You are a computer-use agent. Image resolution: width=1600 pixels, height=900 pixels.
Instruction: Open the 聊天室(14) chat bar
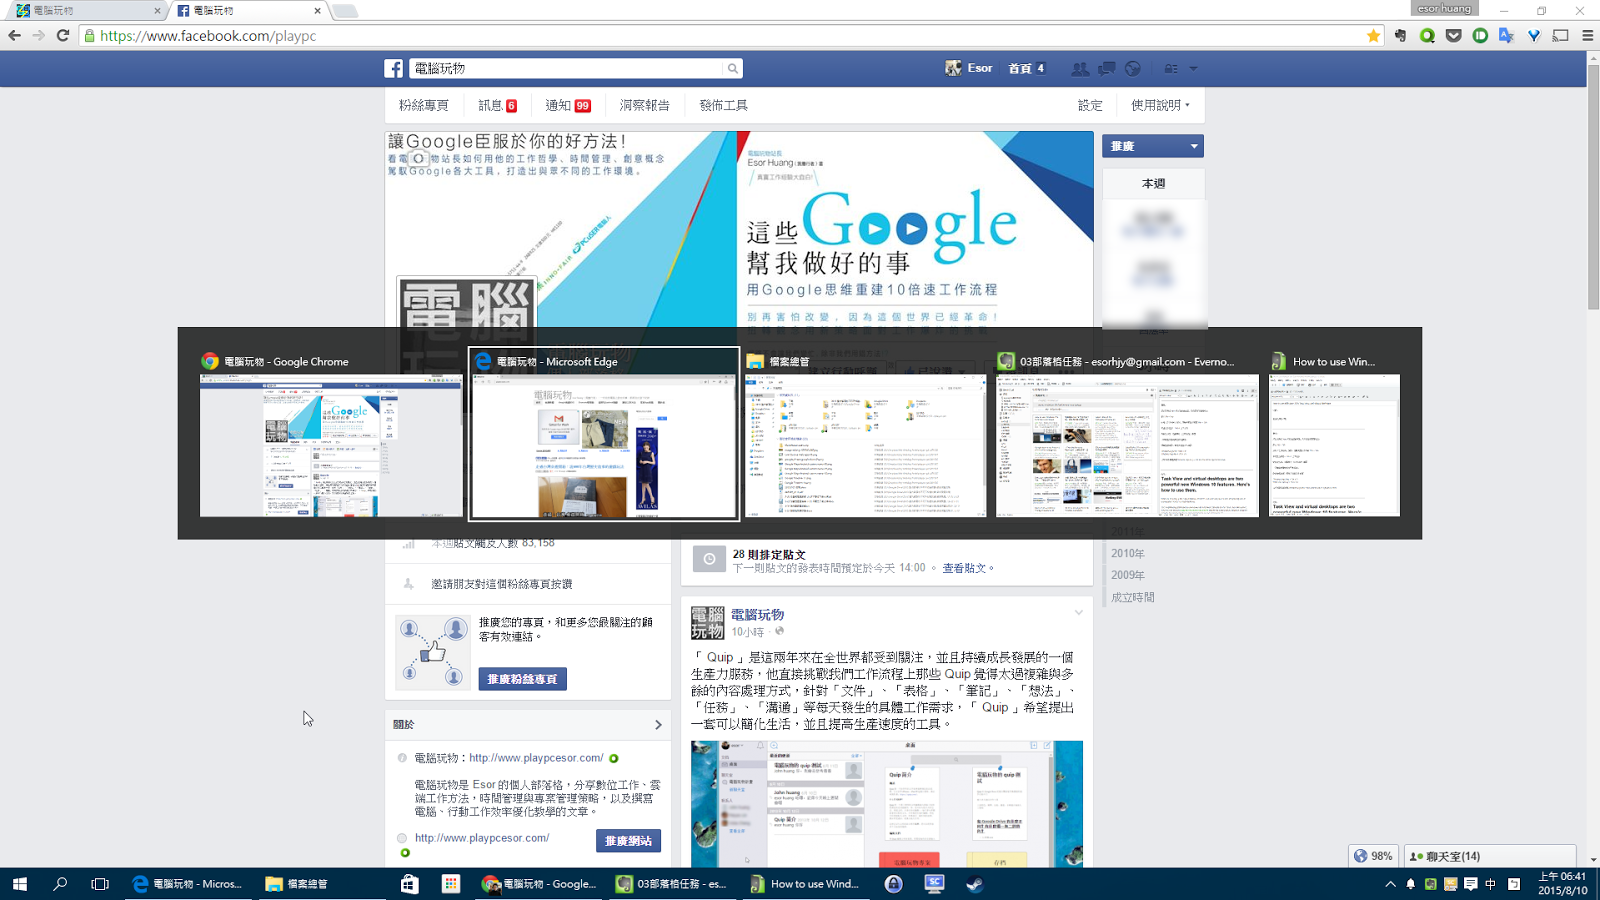coord(1491,857)
